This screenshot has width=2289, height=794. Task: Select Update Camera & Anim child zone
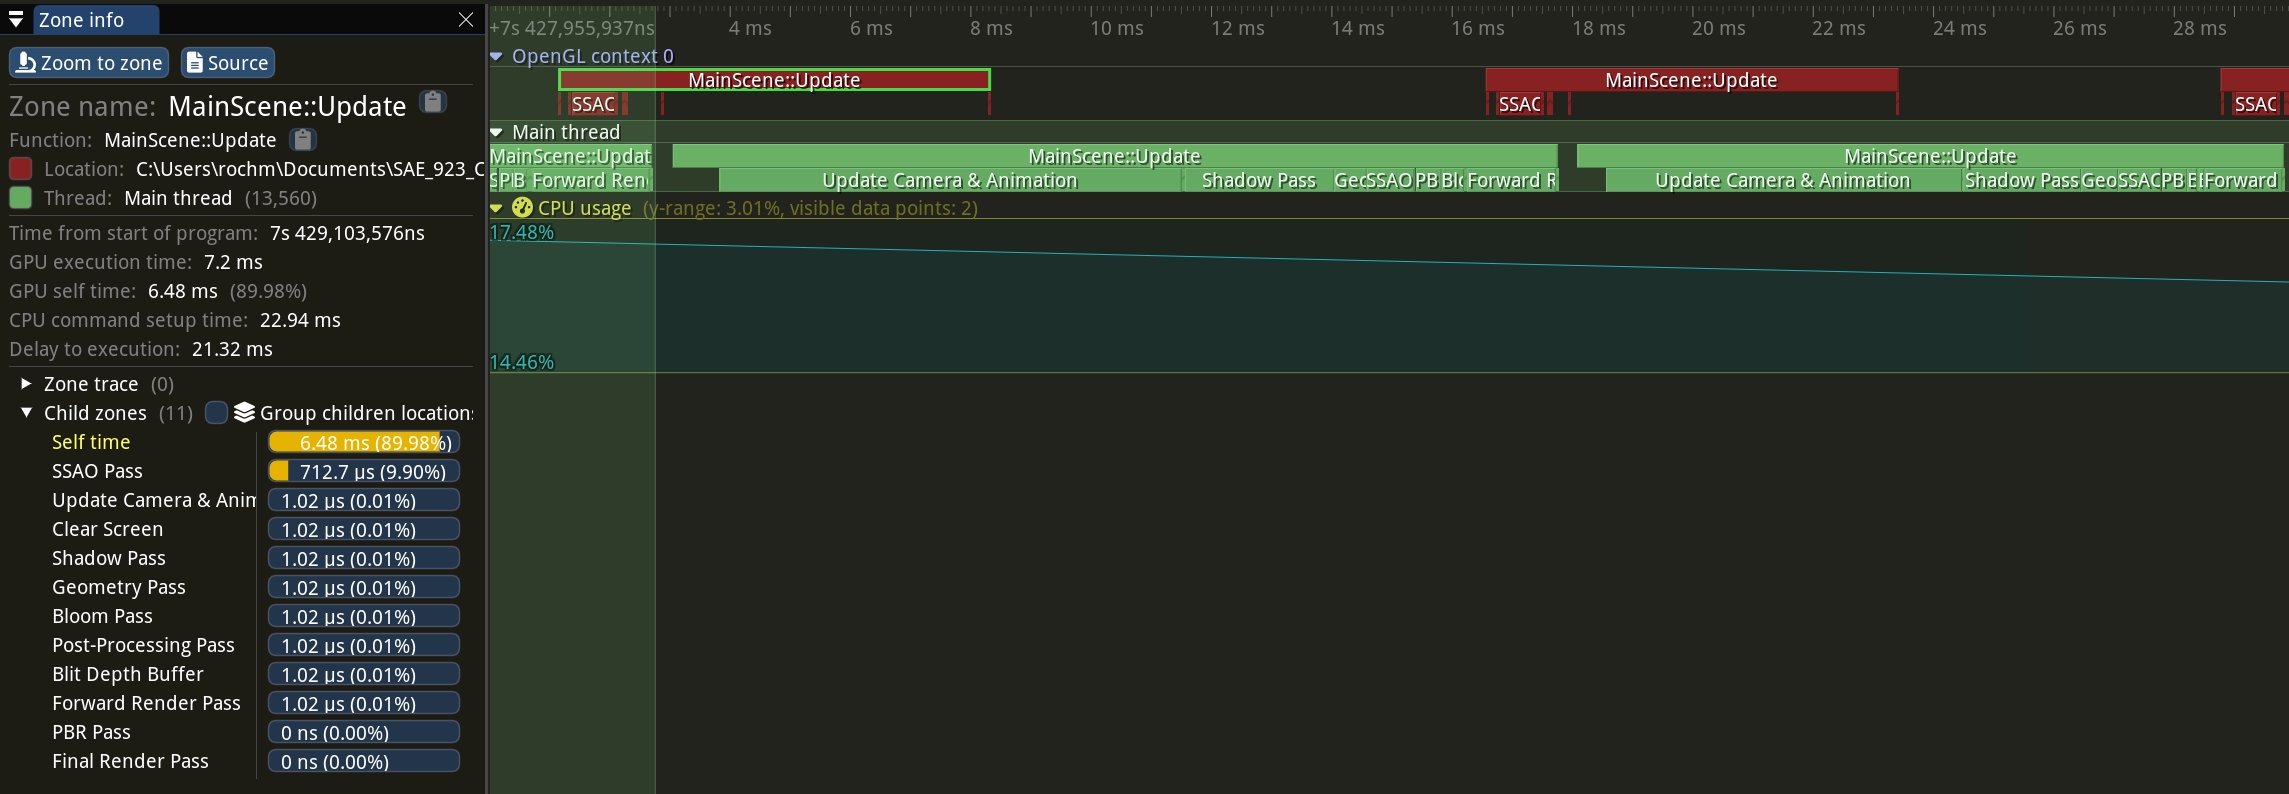[x=154, y=500]
